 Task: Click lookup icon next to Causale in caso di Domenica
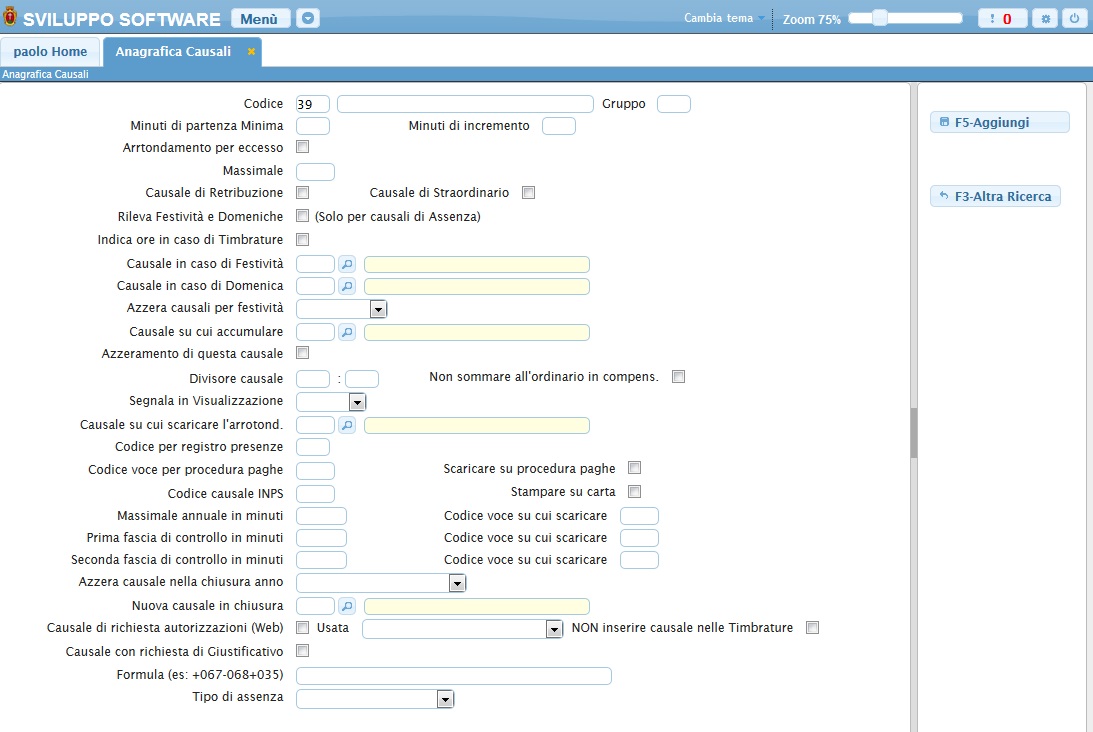click(x=346, y=286)
